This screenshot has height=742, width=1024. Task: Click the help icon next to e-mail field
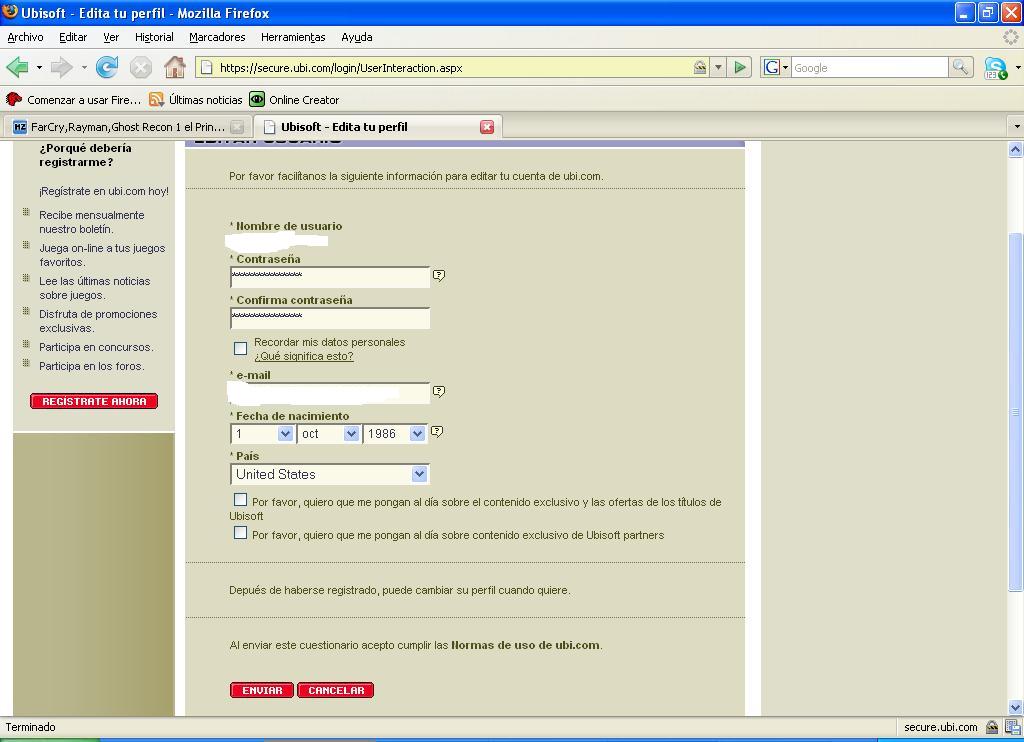pyautogui.click(x=439, y=391)
